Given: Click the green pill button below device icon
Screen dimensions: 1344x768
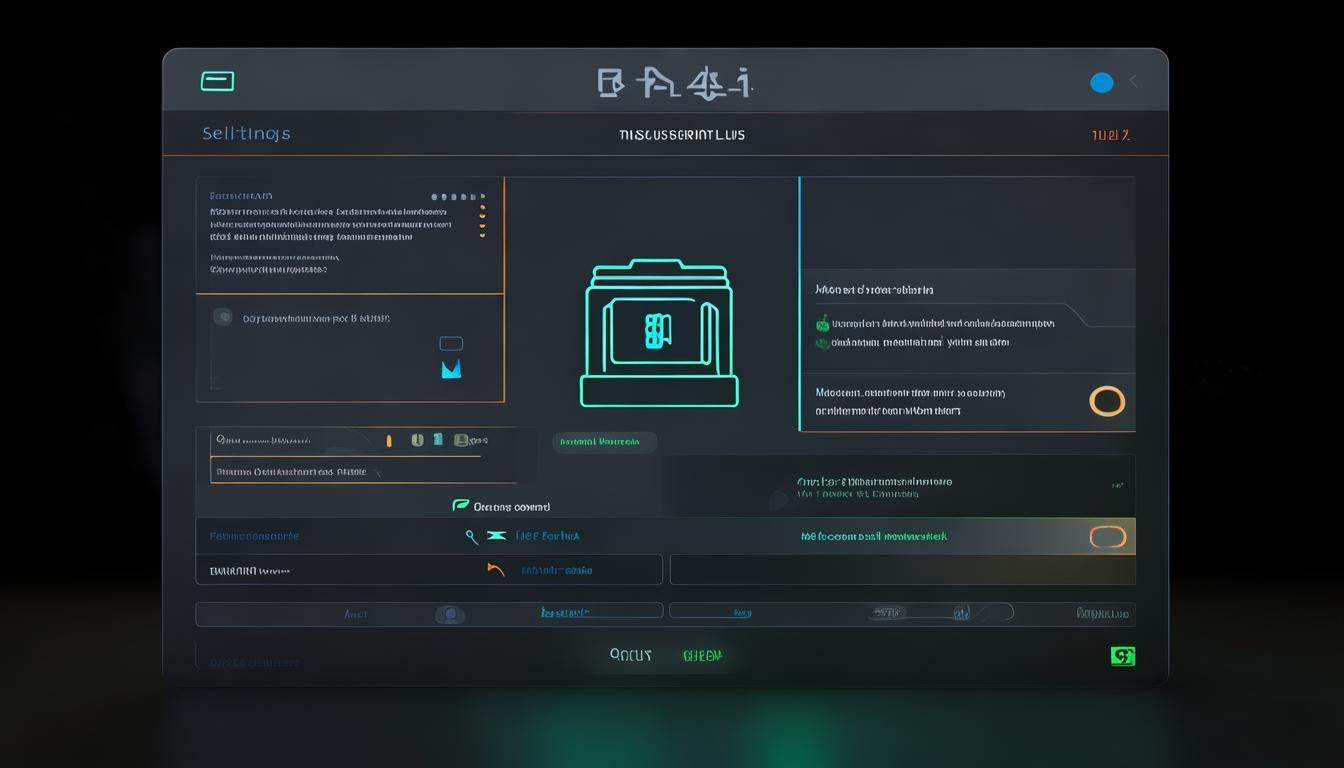Looking at the screenshot, I should pyautogui.click(x=604, y=442).
